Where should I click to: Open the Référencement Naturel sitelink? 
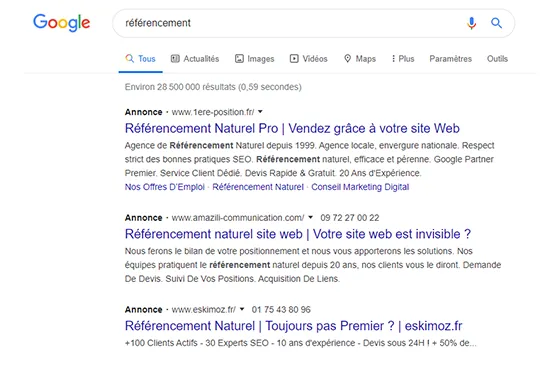click(258, 187)
